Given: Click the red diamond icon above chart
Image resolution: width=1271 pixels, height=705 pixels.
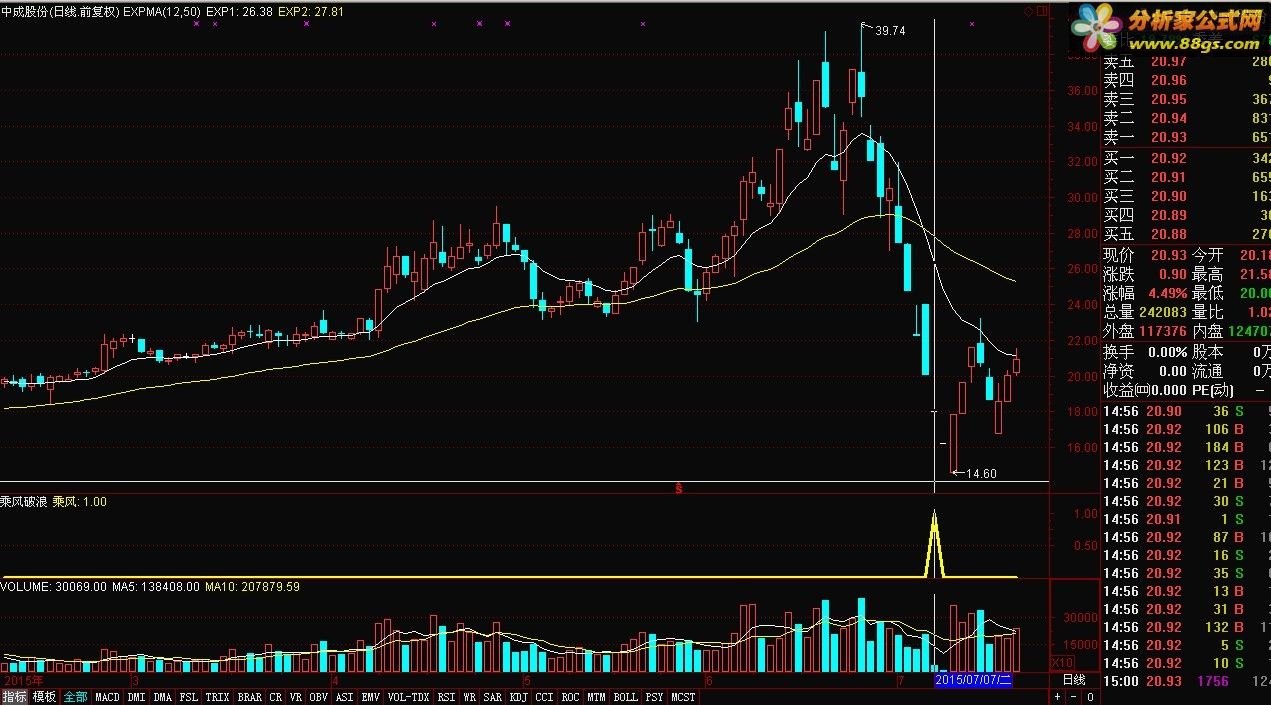Looking at the screenshot, I should pyautogui.click(x=1028, y=12).
